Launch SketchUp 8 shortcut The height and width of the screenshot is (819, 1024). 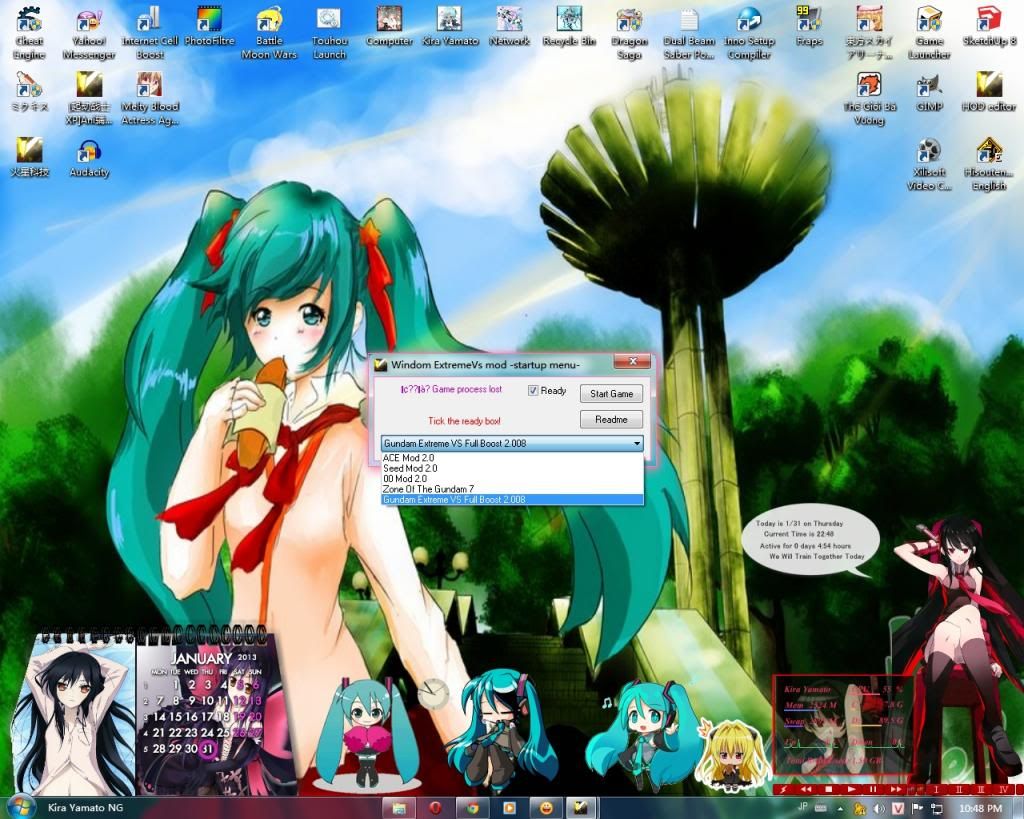coord(989,27)
